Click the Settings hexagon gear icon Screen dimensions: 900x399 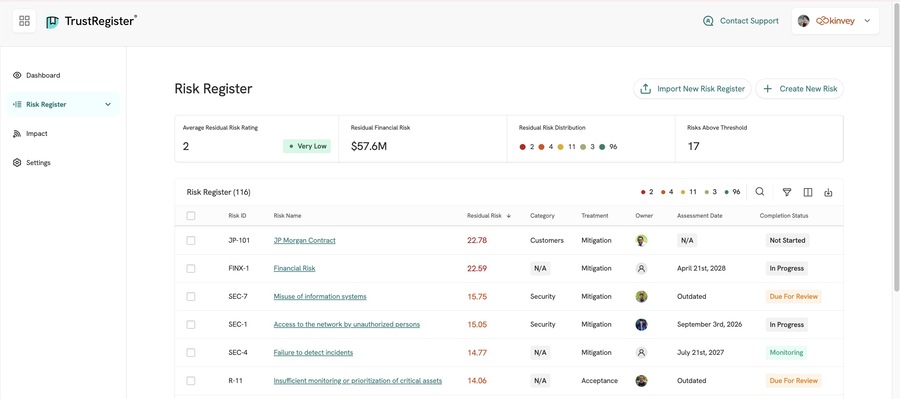[x=17, y=163]
